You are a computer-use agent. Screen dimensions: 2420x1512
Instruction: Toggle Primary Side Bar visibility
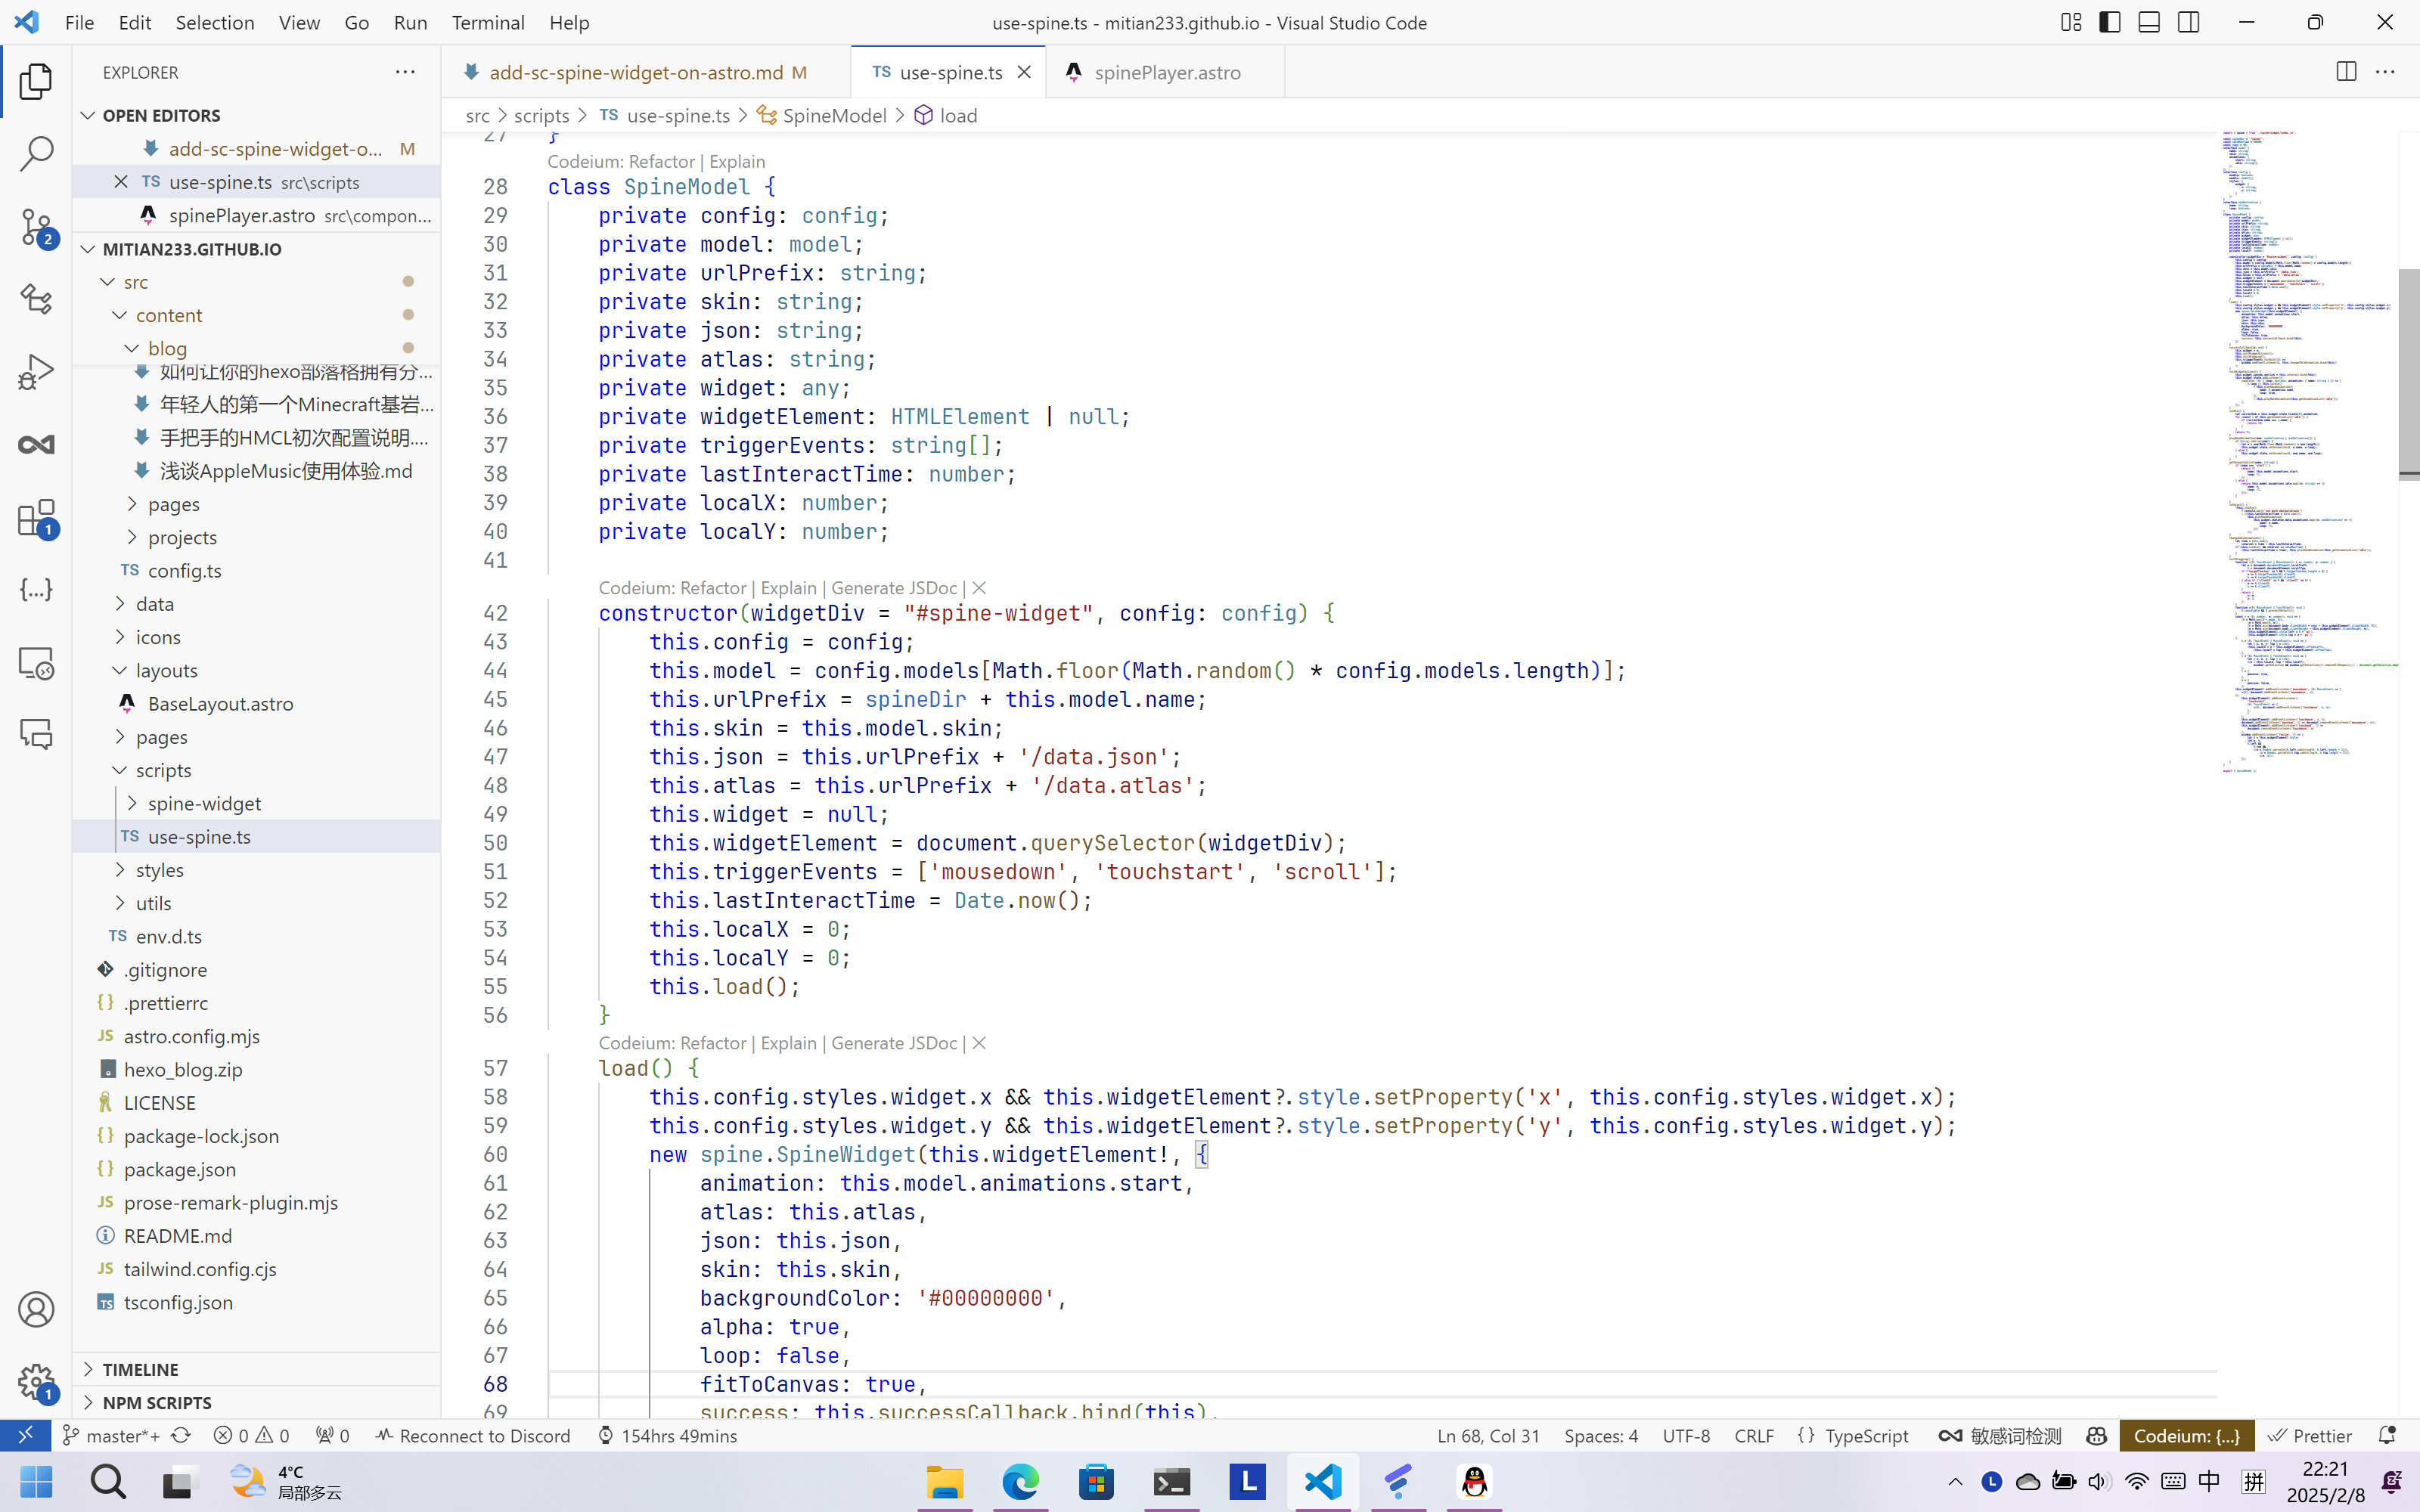click(x=2110, y=22)
